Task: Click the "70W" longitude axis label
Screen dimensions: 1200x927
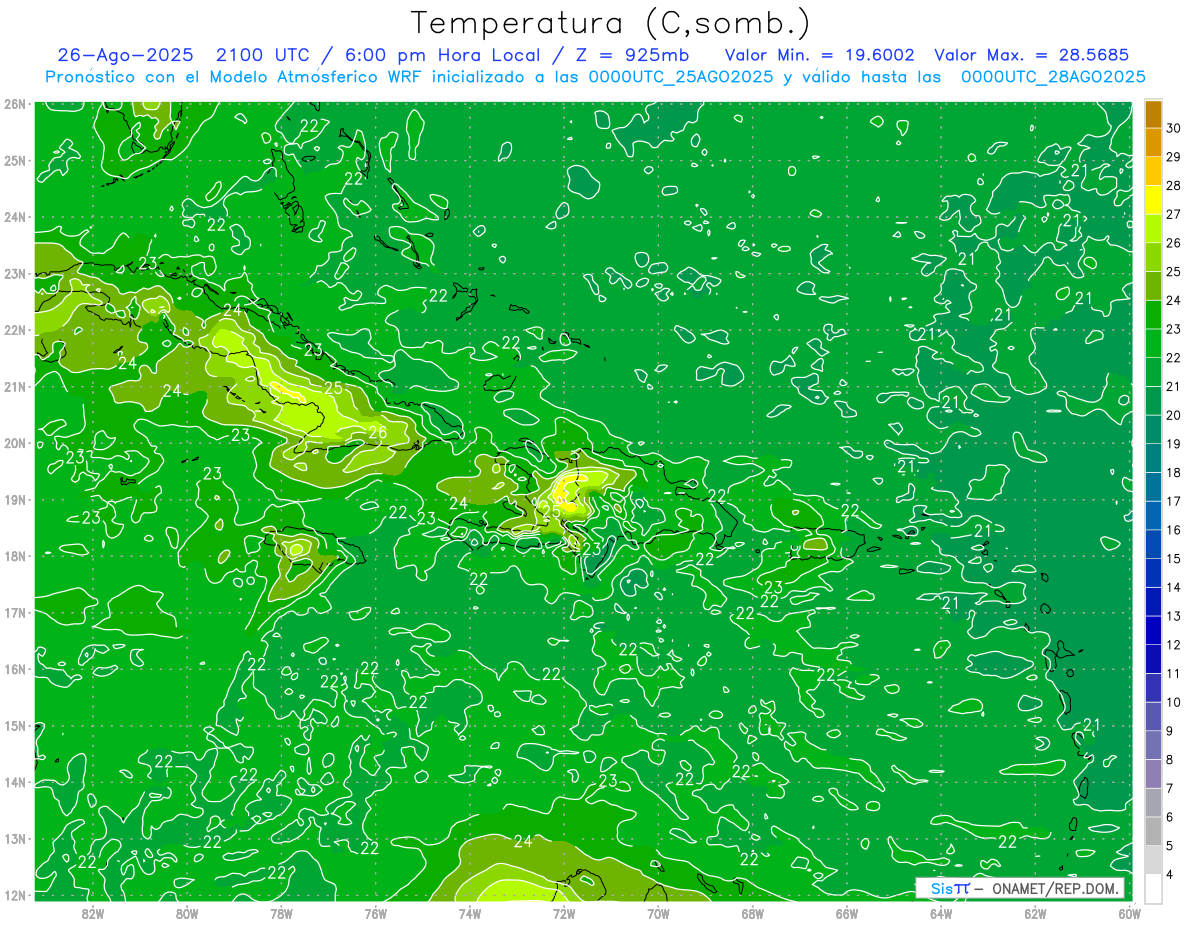Action: pos(658,913)
